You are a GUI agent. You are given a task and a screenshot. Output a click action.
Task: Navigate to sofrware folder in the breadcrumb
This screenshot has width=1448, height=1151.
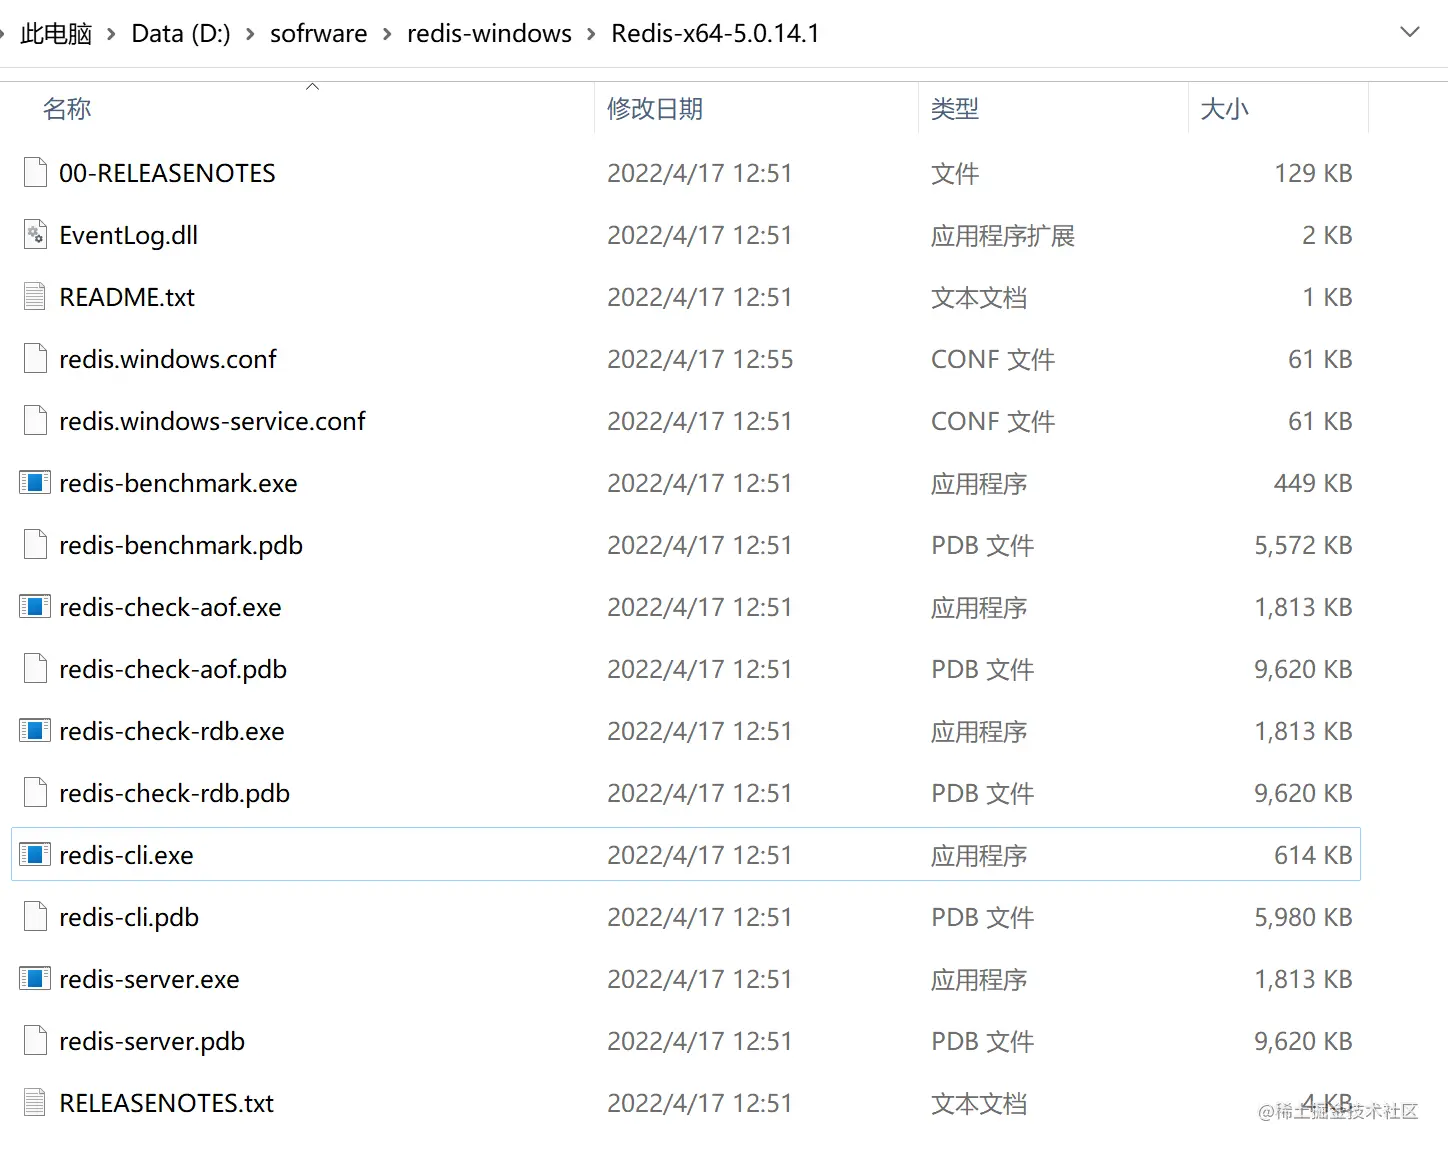(x=319, y=34)
